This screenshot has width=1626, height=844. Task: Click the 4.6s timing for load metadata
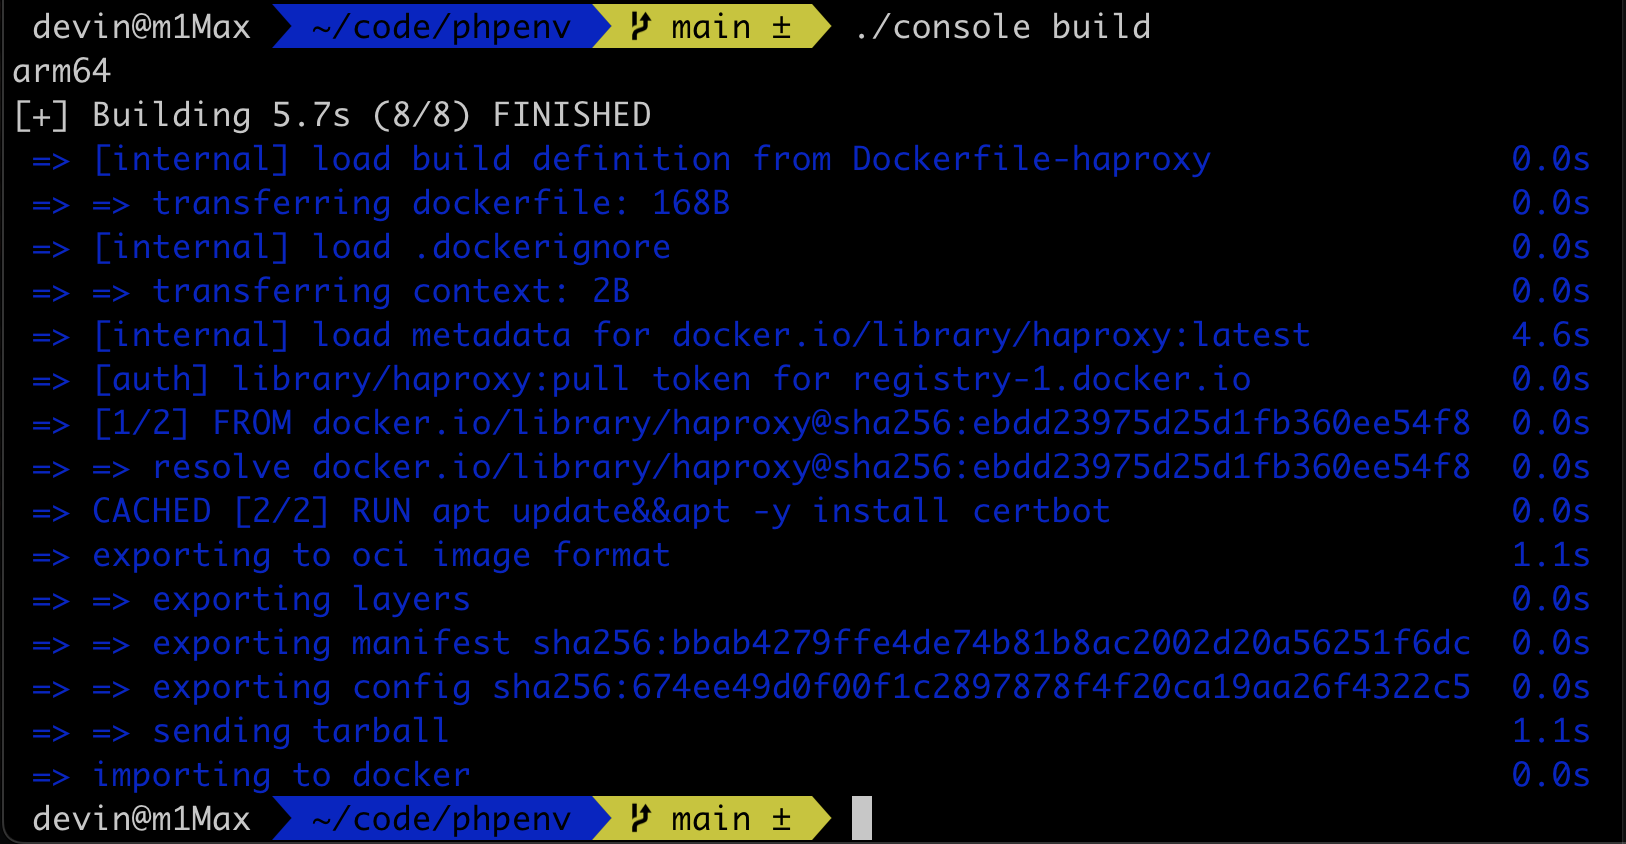click(x=1551, y=335)
